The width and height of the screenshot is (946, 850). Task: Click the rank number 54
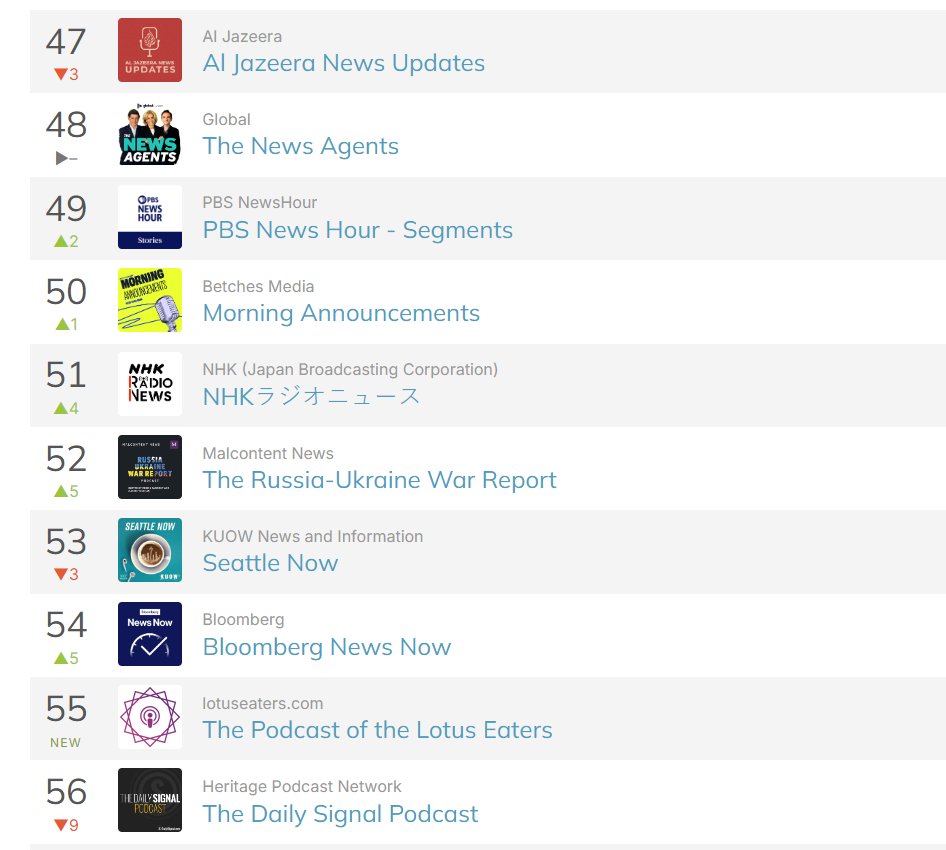click(66, 625)
